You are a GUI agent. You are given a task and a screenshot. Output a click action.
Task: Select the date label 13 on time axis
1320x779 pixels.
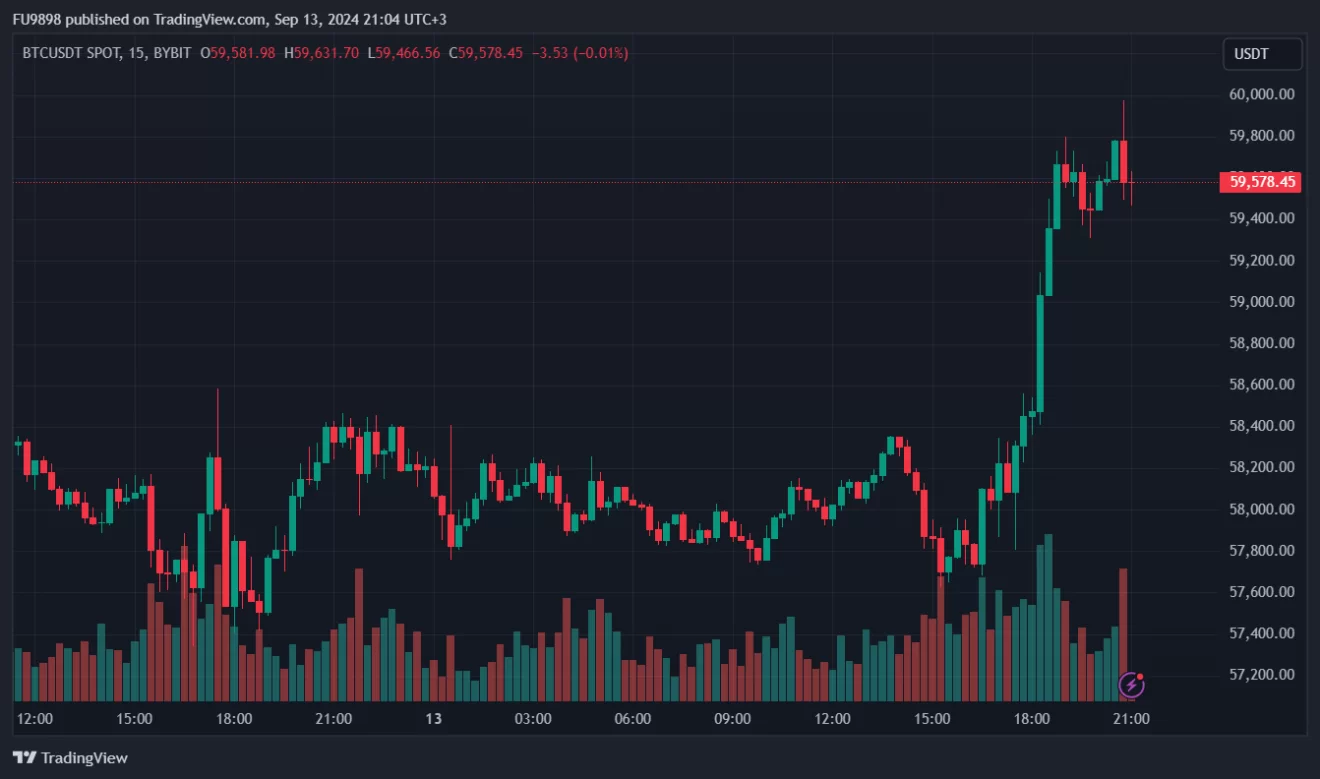433,718
